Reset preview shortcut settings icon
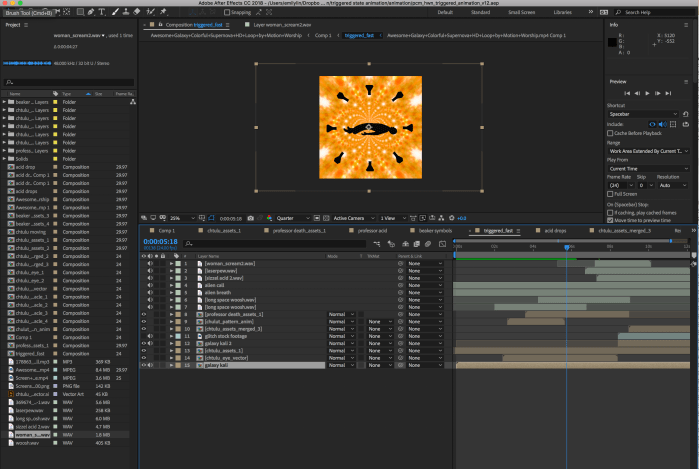 (686, 114)
